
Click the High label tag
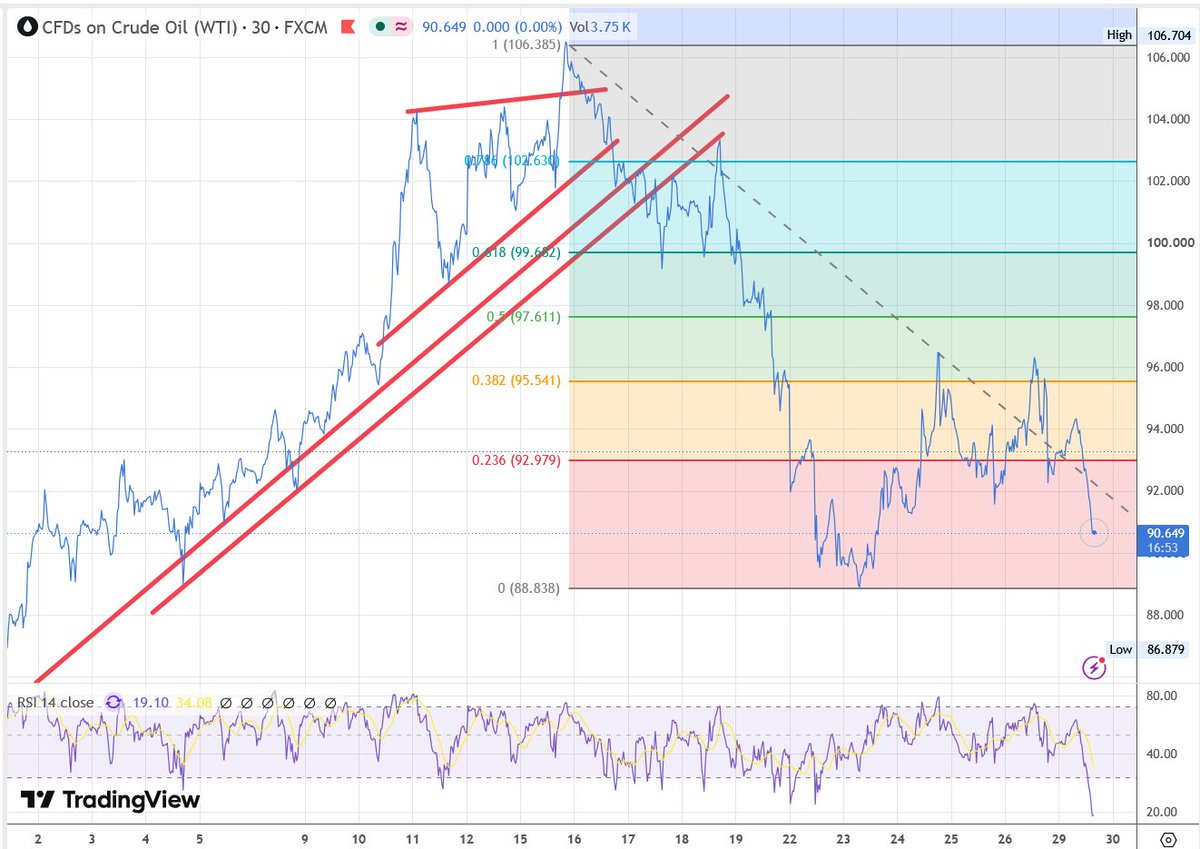1119,35
